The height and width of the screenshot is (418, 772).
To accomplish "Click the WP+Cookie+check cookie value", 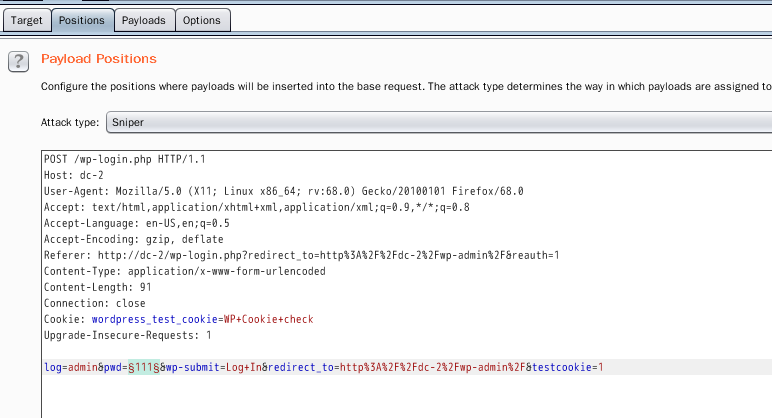I will coord(269,319).
